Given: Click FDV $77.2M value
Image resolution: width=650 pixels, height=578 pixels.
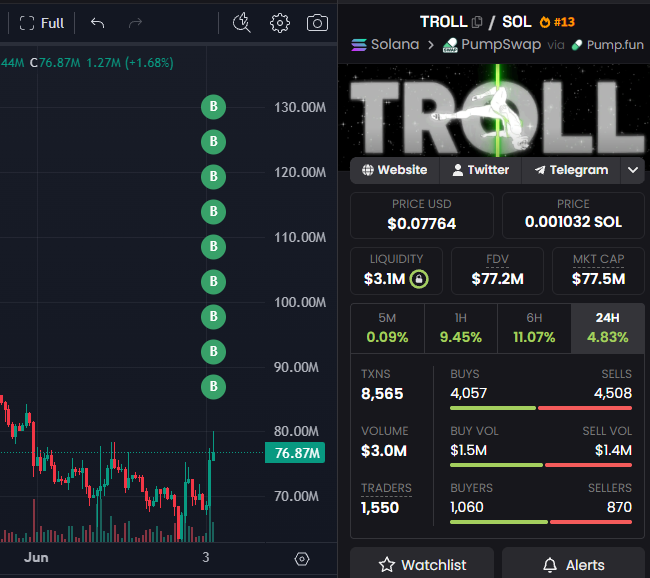Looking at the screenshot, I should [x=497, y=279].
